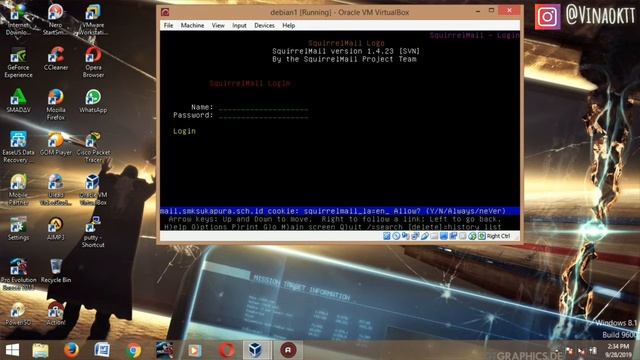Viewport: 640px width, 360px height.
Task: Open the Machine menu
Action: pos(192,25)
